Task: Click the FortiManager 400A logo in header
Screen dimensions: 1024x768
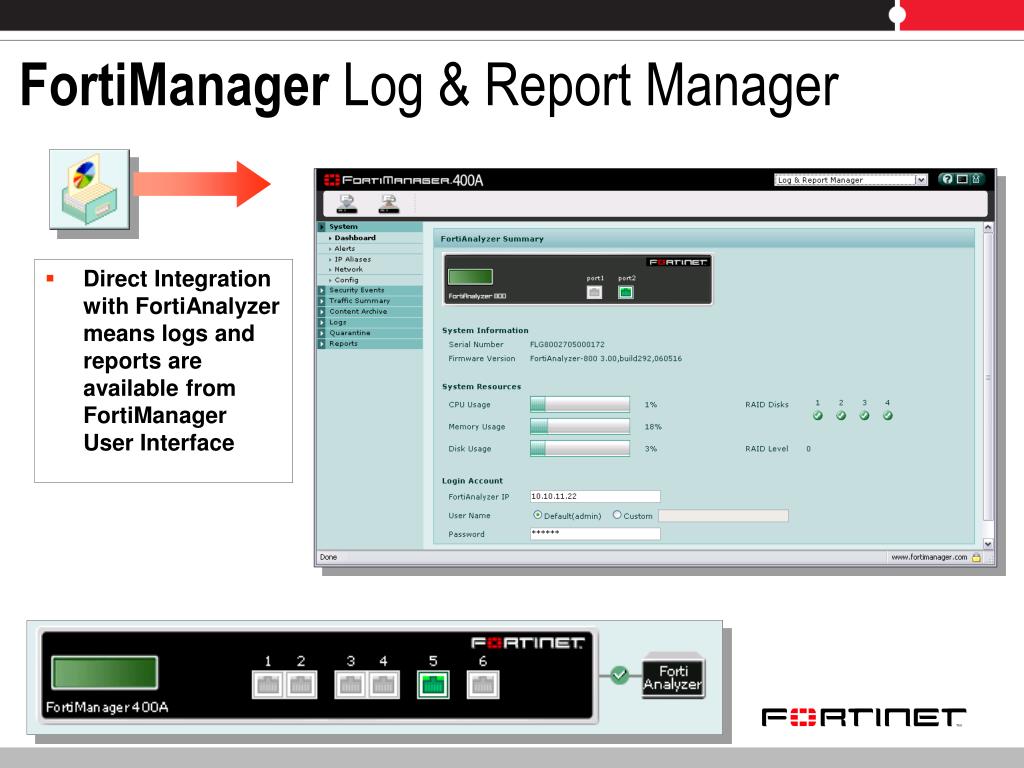Action: (404, 180)
